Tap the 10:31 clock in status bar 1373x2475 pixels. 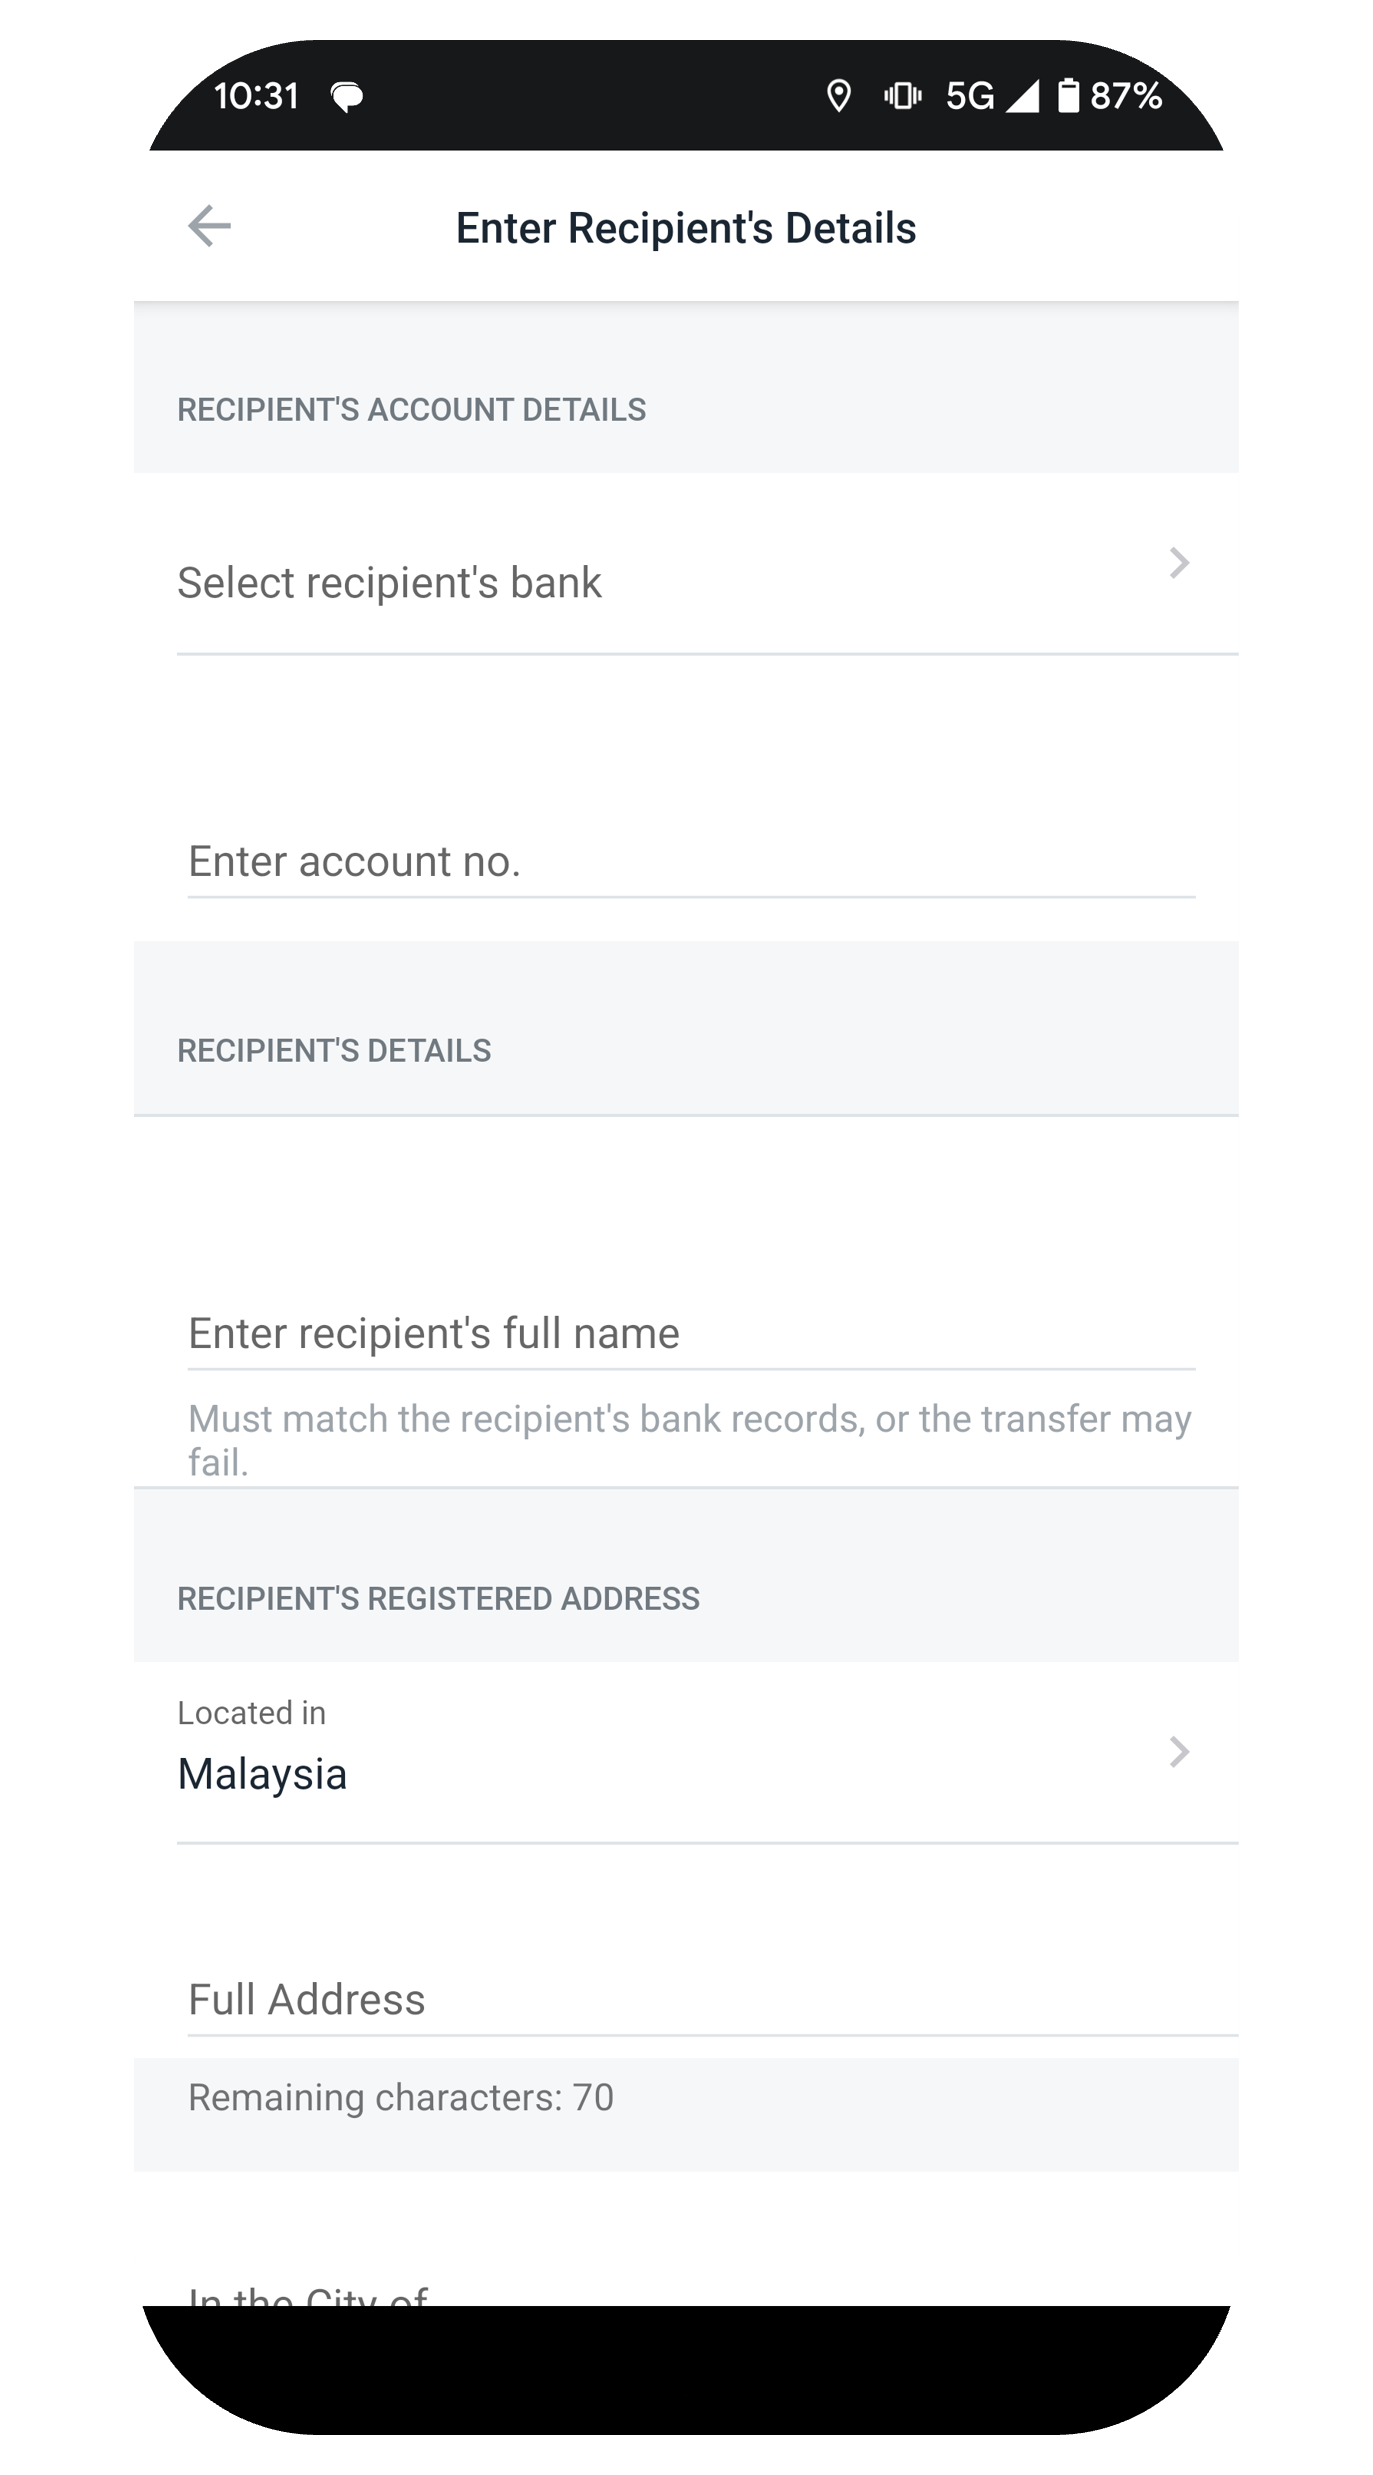(x=256, y=96)
